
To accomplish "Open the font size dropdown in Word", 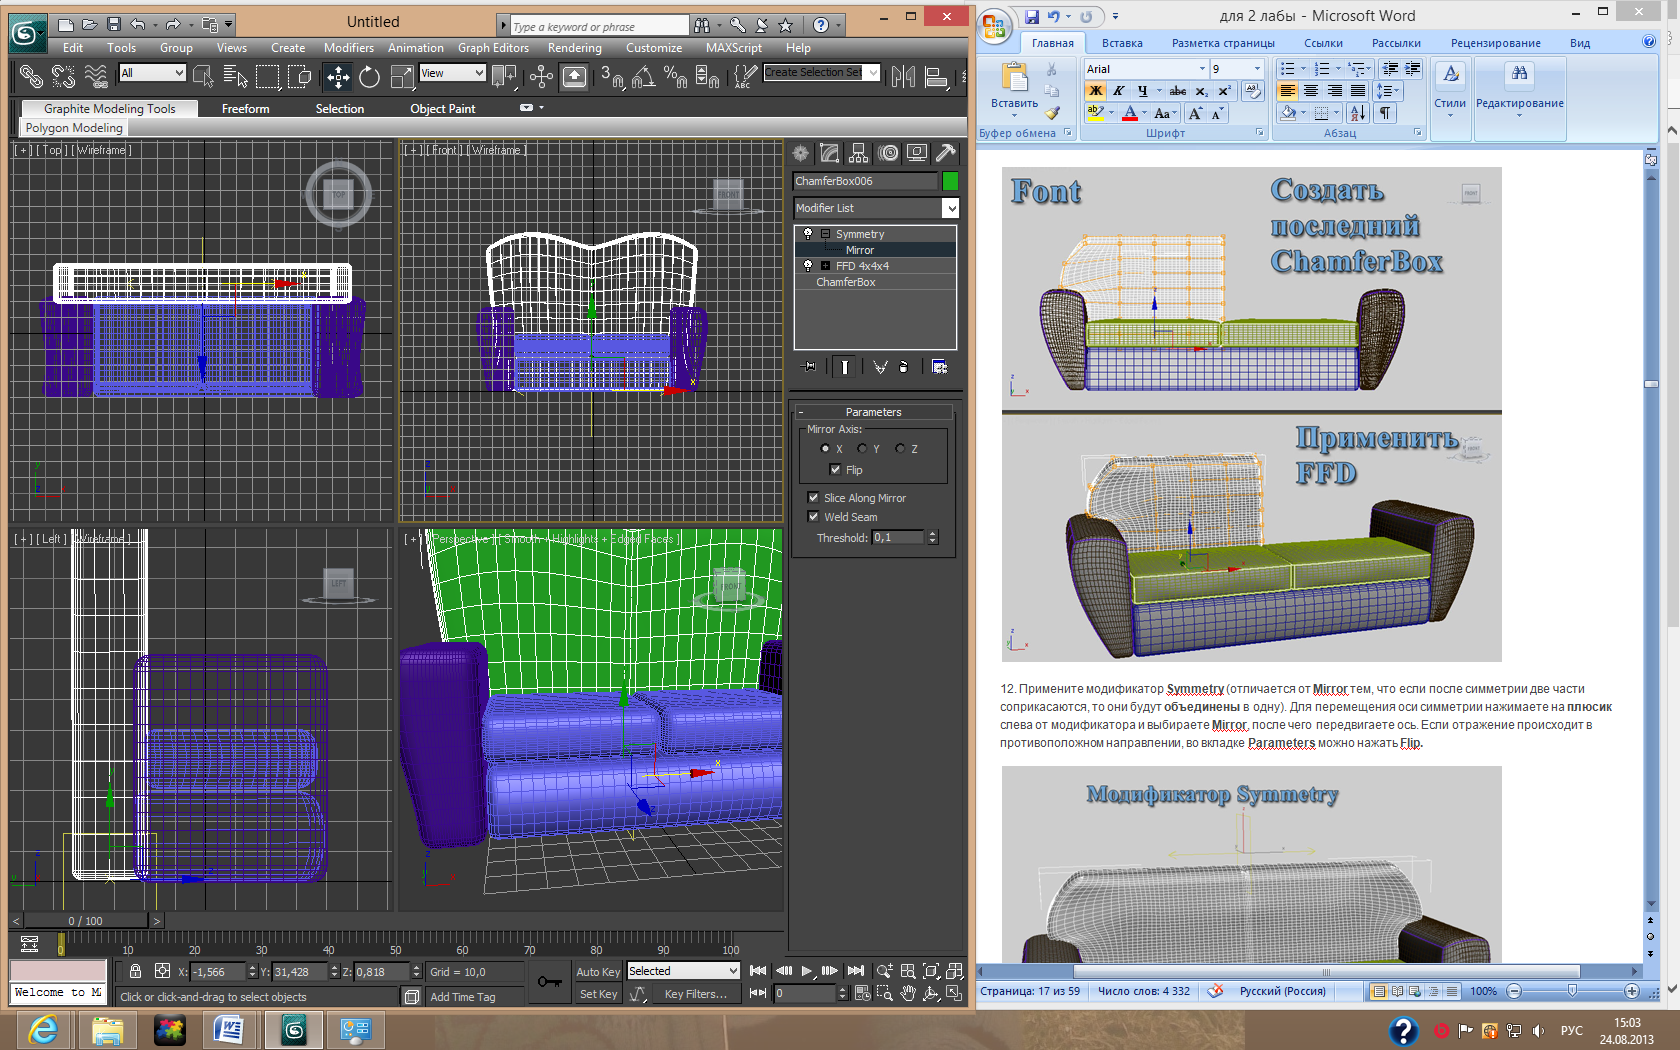I will (1257, 69).
